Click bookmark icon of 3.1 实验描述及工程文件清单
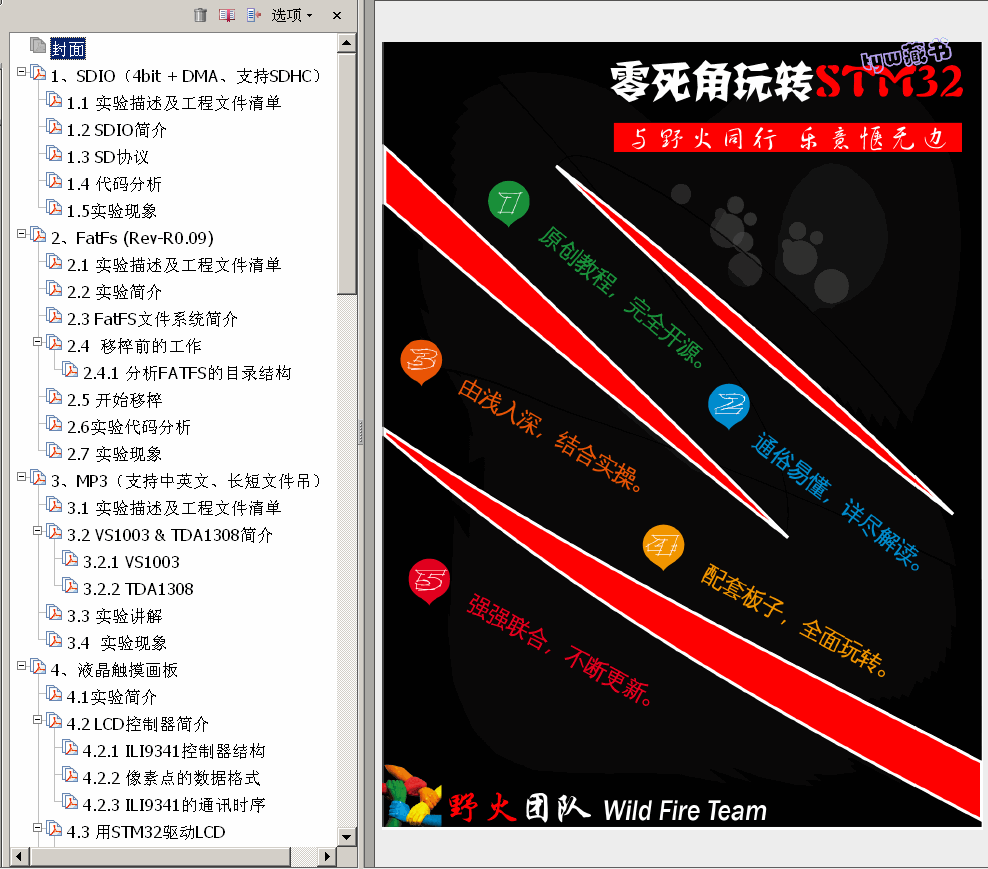 55,505
